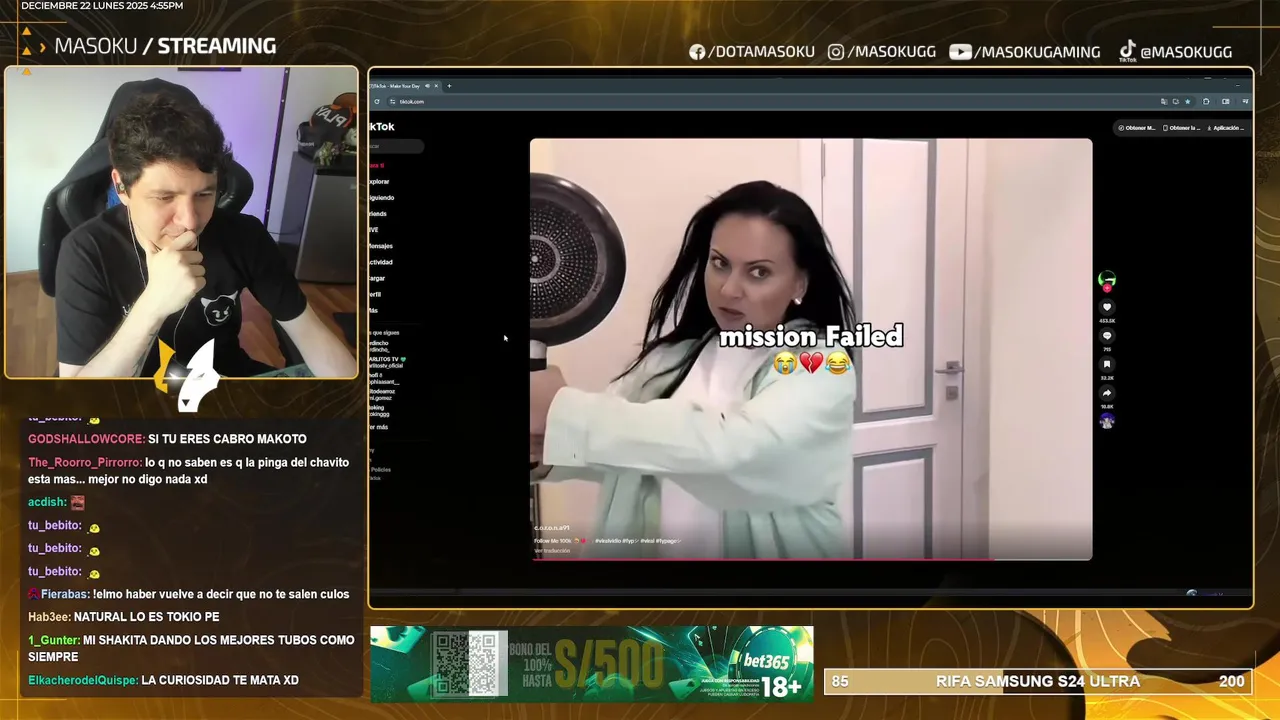
Task: Save video with the bookmark icon
Action: coord(1107,364)
